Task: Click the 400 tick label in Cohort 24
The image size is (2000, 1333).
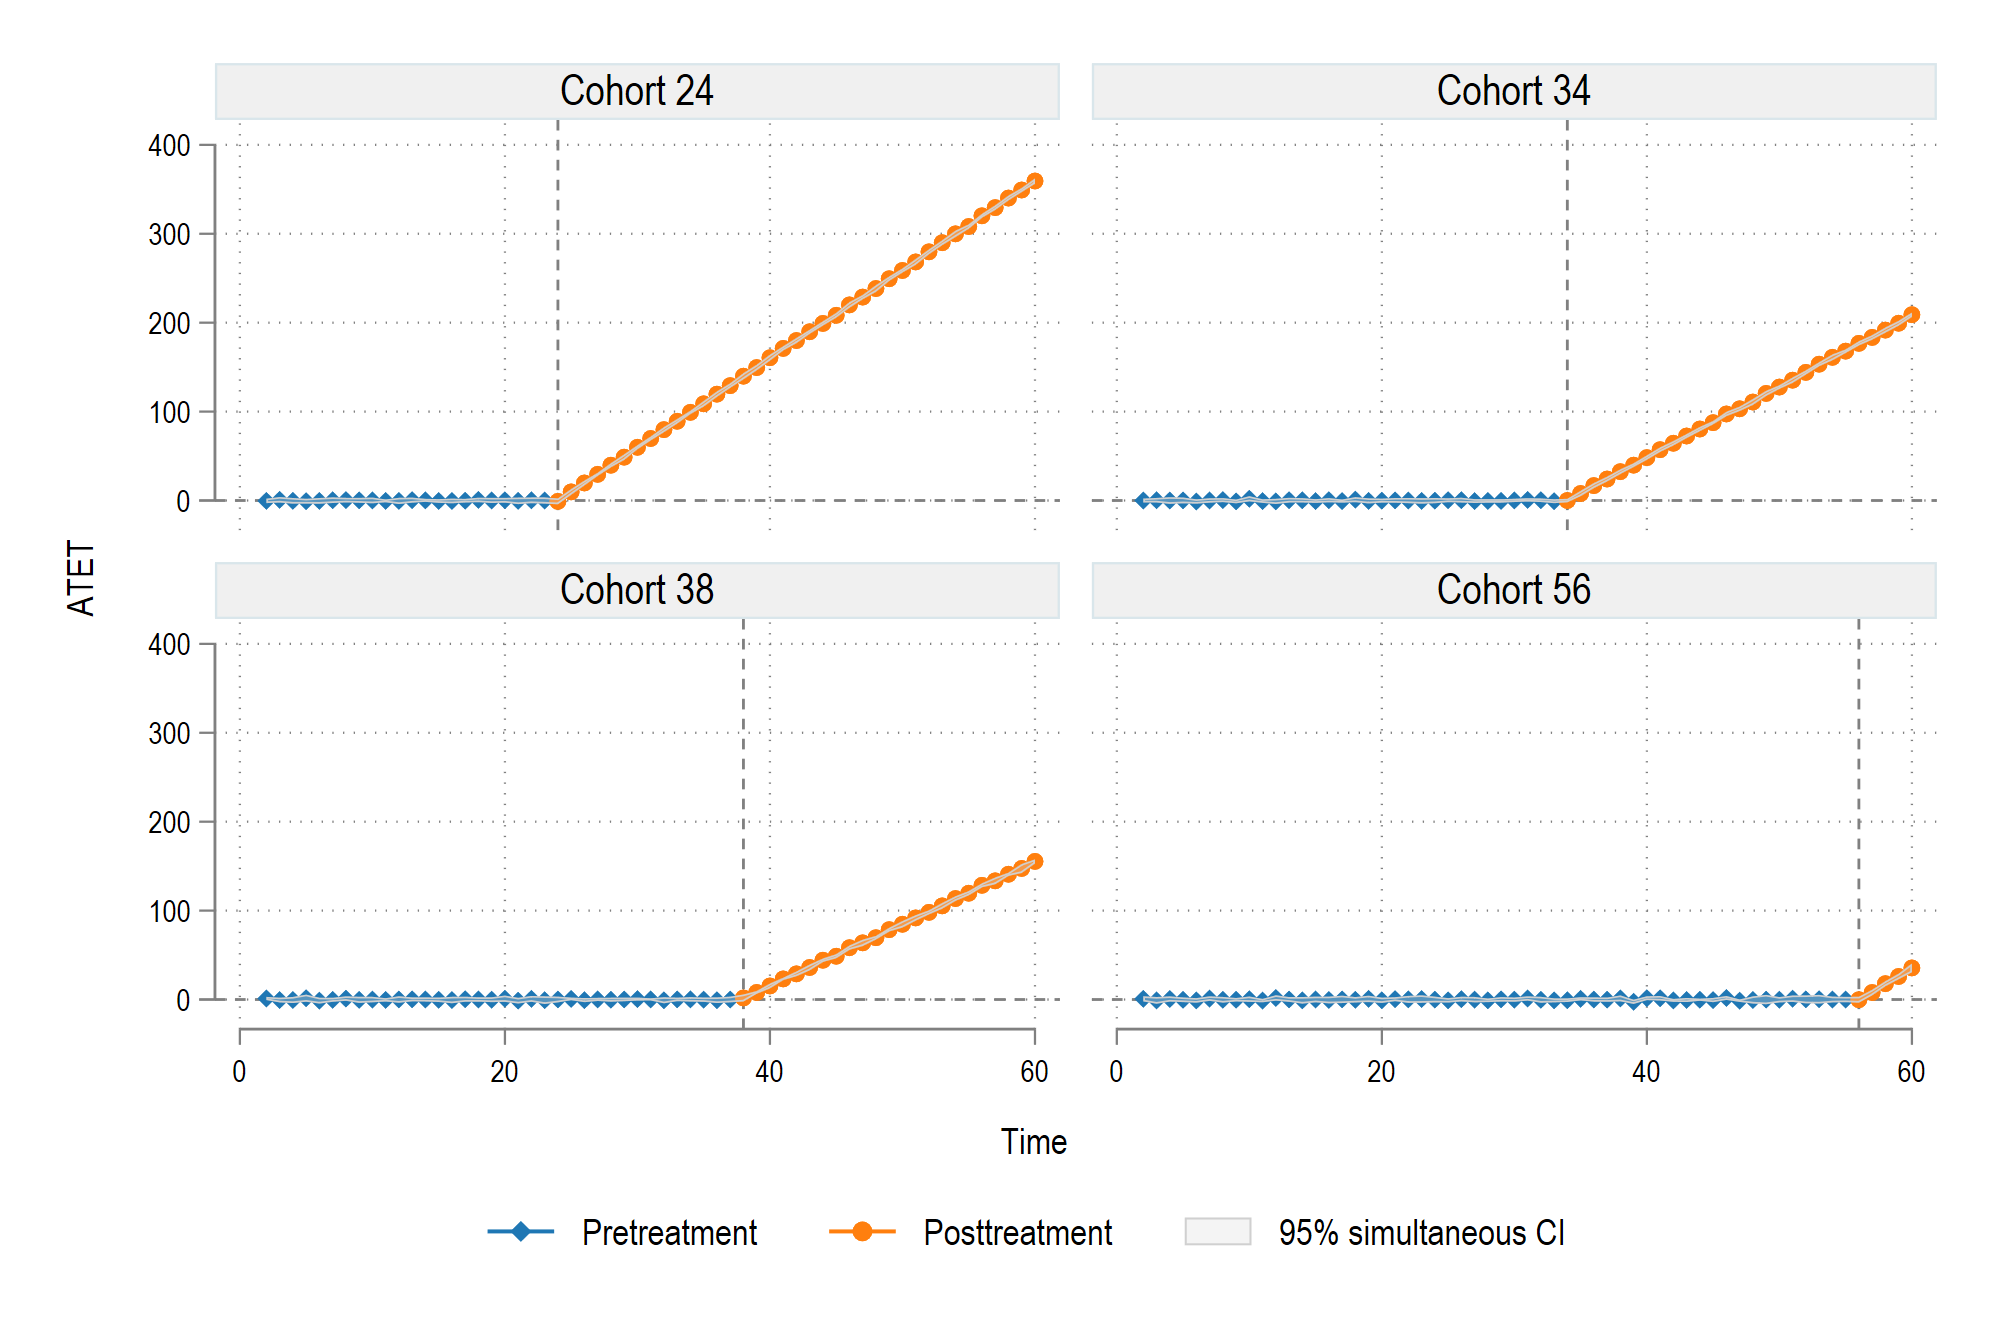Action: click(x=169, y=146)
